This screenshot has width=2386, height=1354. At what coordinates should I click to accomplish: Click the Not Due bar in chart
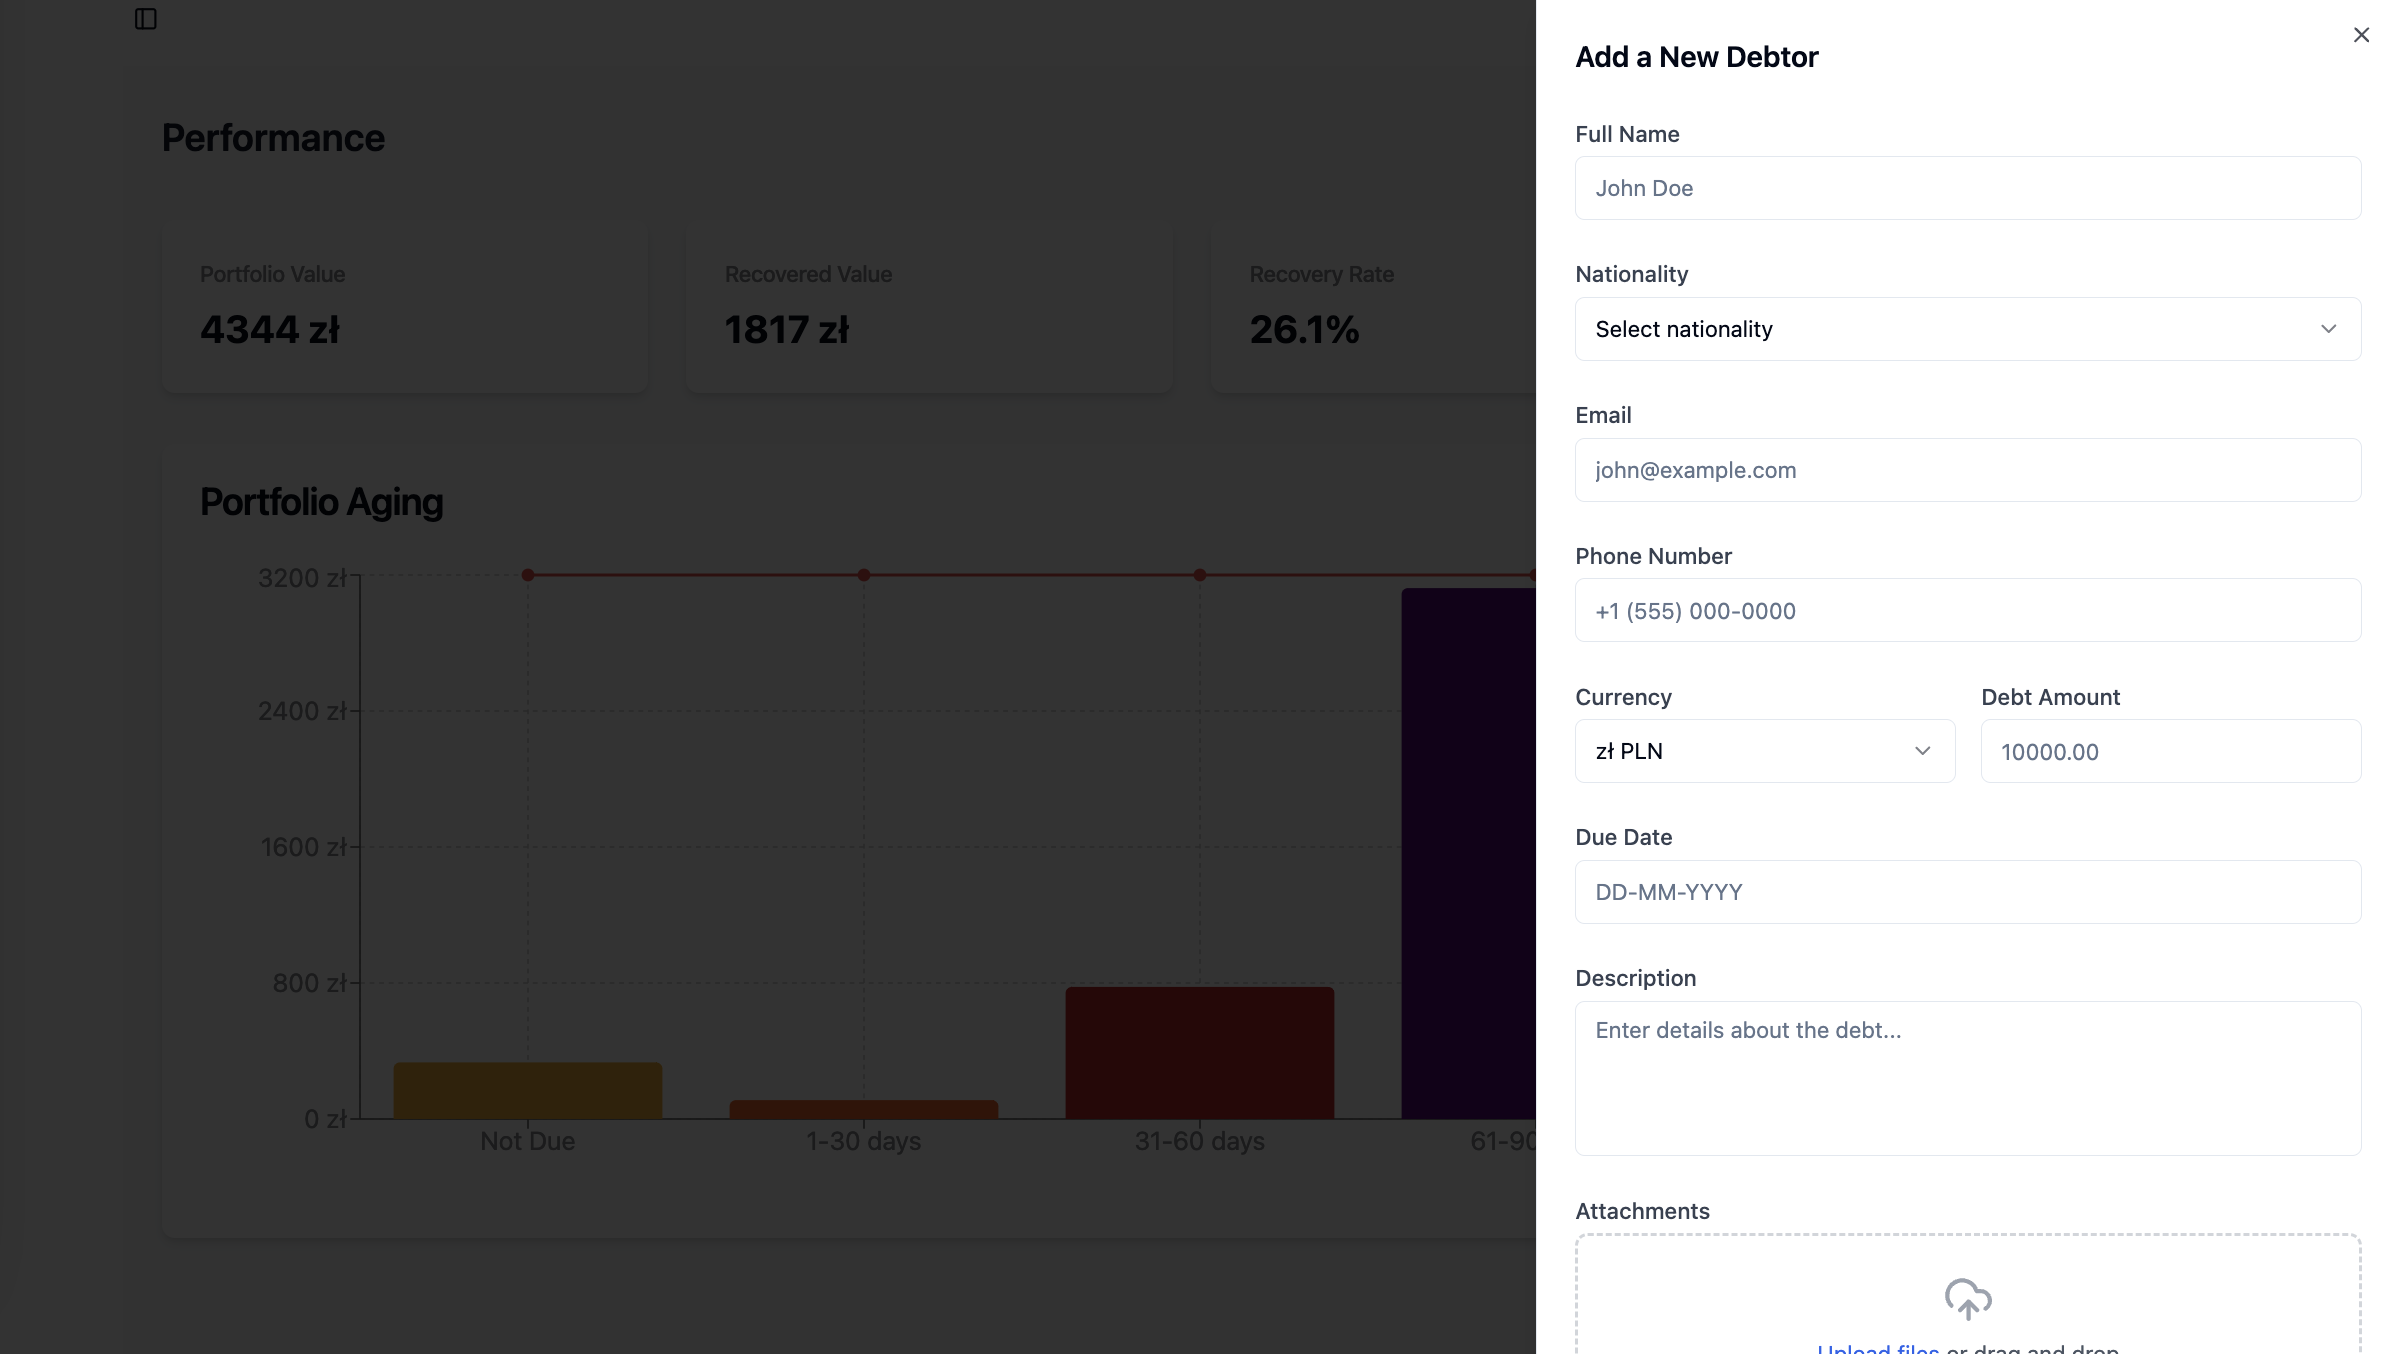[x=528, y=1091]
